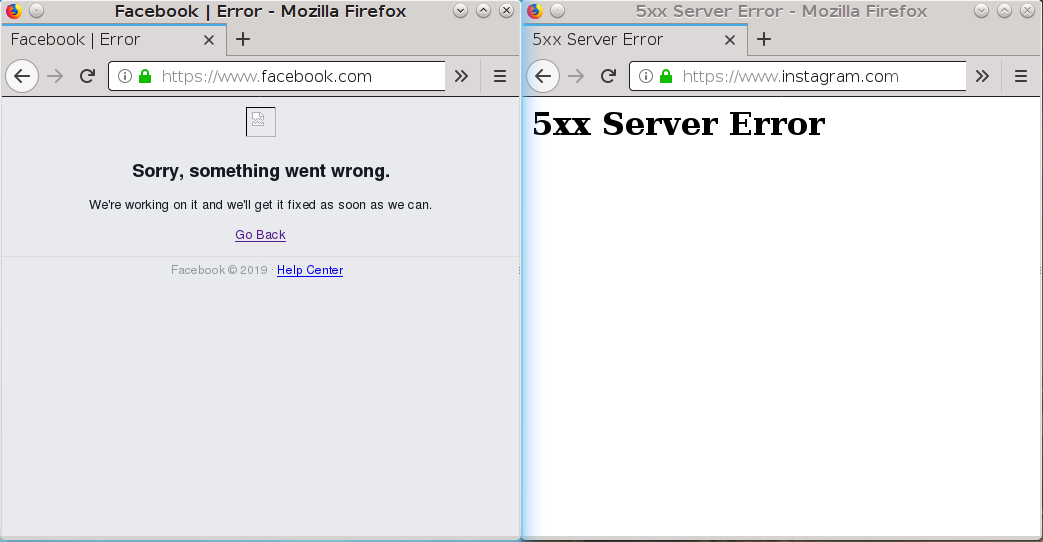Click the broken image icon on Facebook page

pos(261,122)
